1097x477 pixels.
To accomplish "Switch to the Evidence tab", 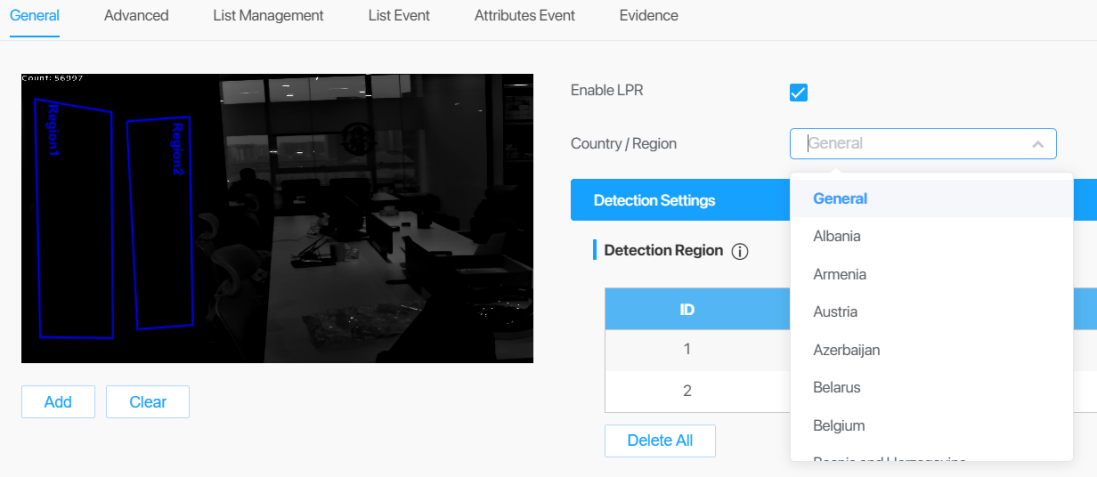I will click(x=649, y=15).
